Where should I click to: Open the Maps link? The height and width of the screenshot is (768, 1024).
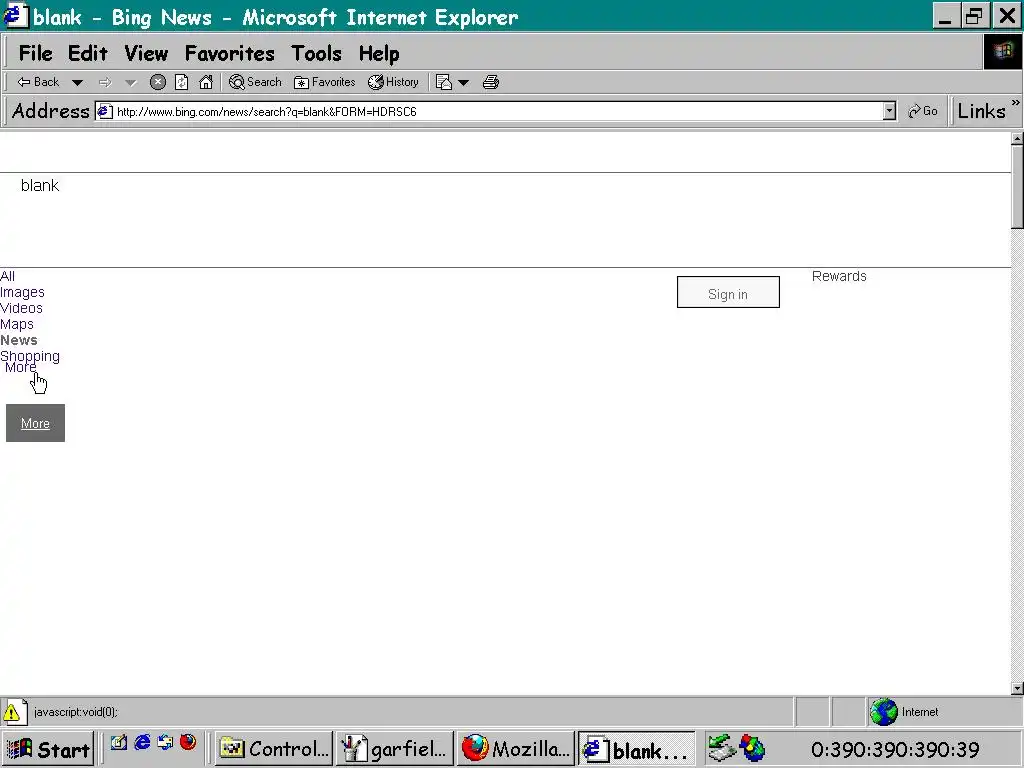[x=16, y=325]
